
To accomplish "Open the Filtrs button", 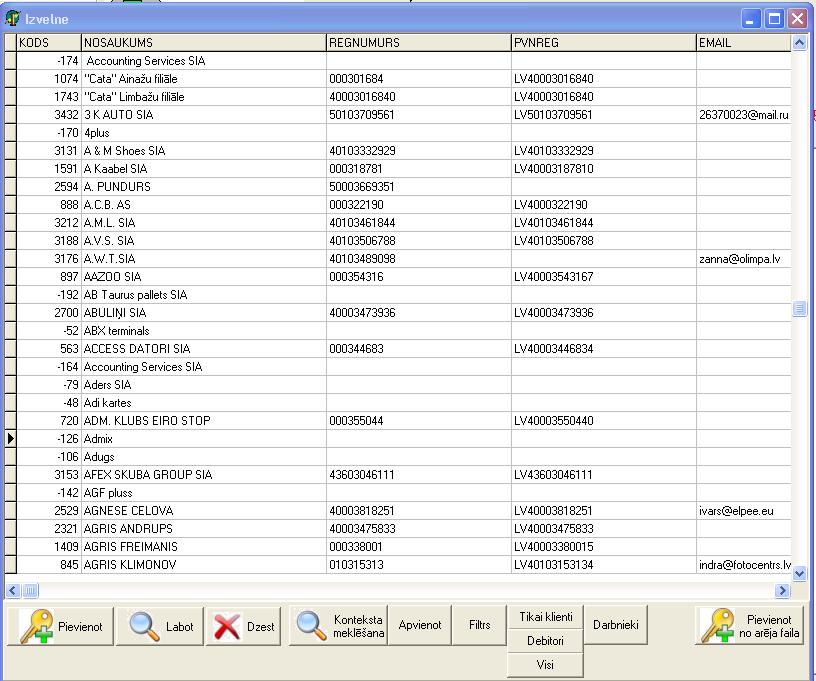I will [479, 625].
